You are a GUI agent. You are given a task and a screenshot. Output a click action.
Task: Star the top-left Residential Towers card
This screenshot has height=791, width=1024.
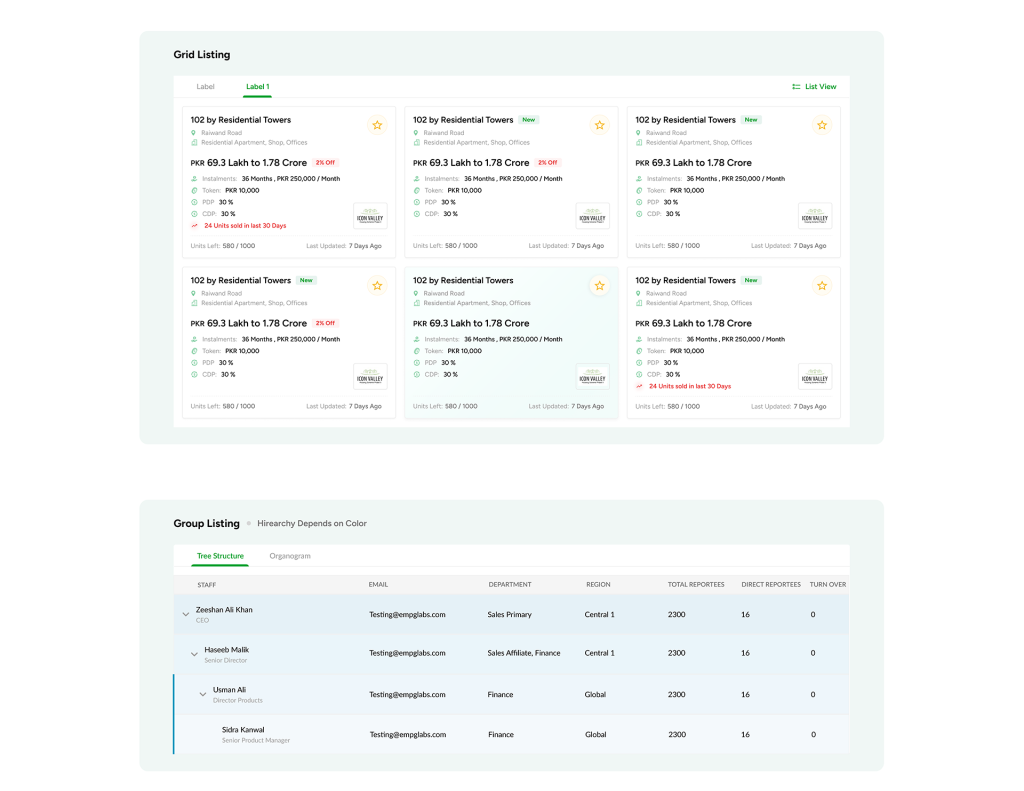tap(377, 125)
